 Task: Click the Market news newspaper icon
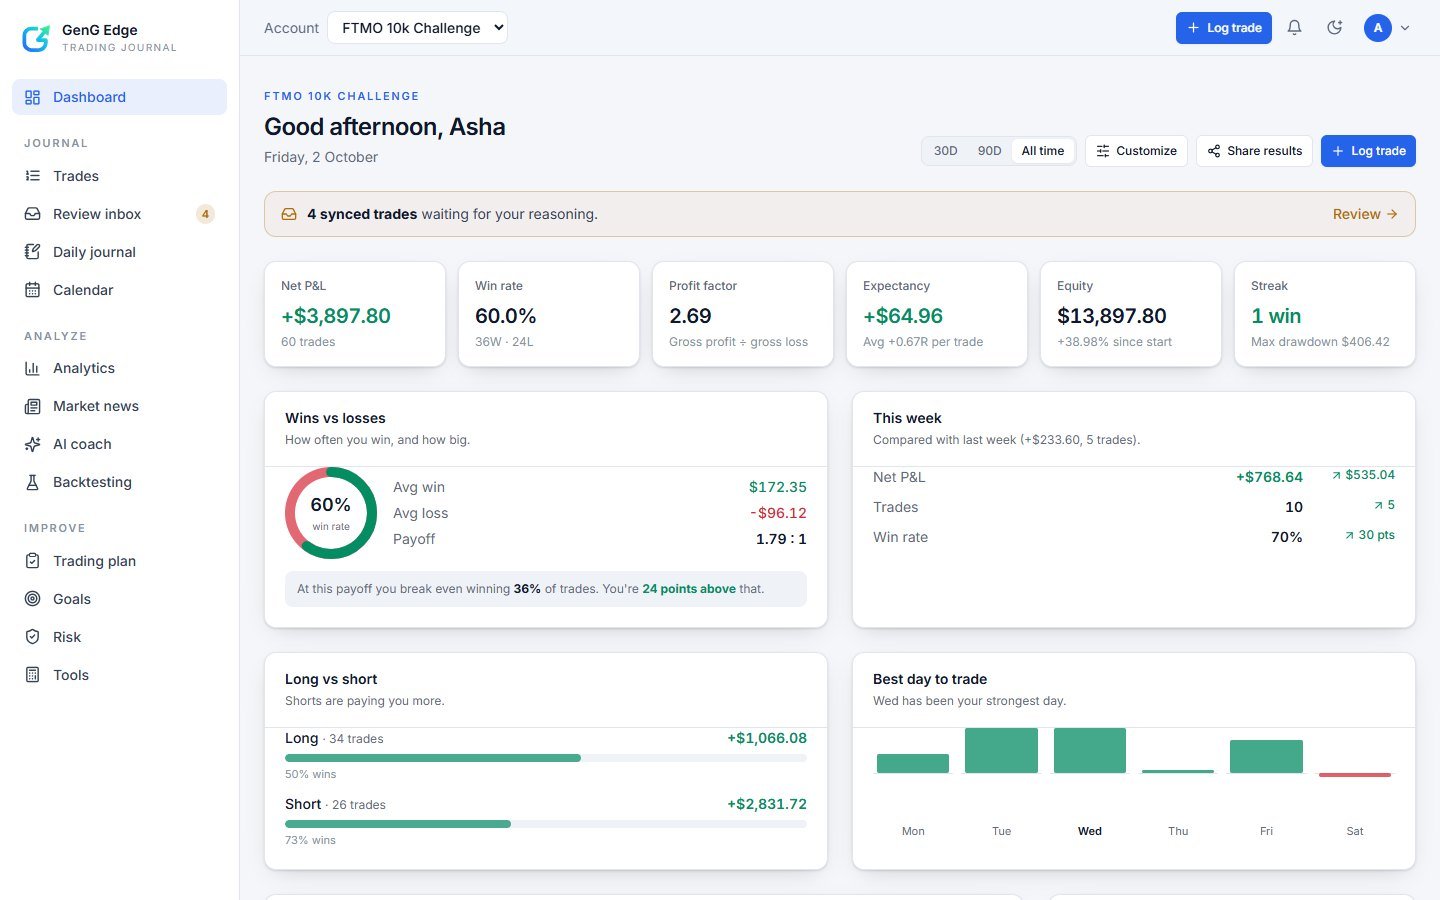pyautogui.click(x=32, y=406)
